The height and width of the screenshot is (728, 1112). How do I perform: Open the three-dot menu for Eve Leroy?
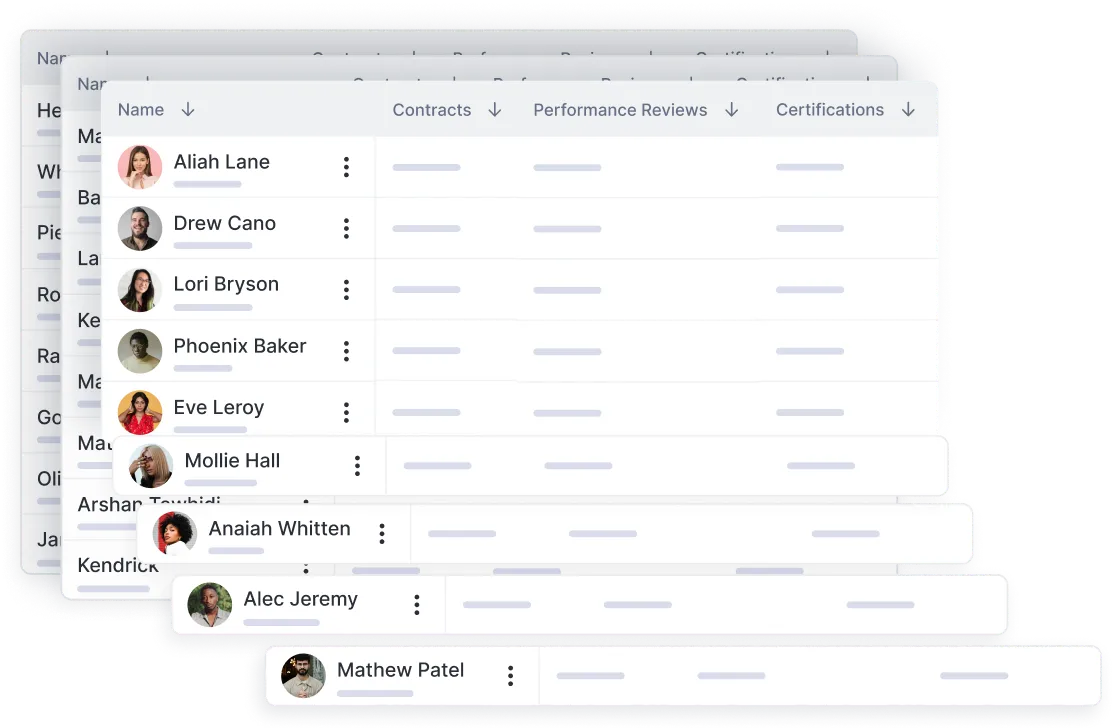point(346,412)
